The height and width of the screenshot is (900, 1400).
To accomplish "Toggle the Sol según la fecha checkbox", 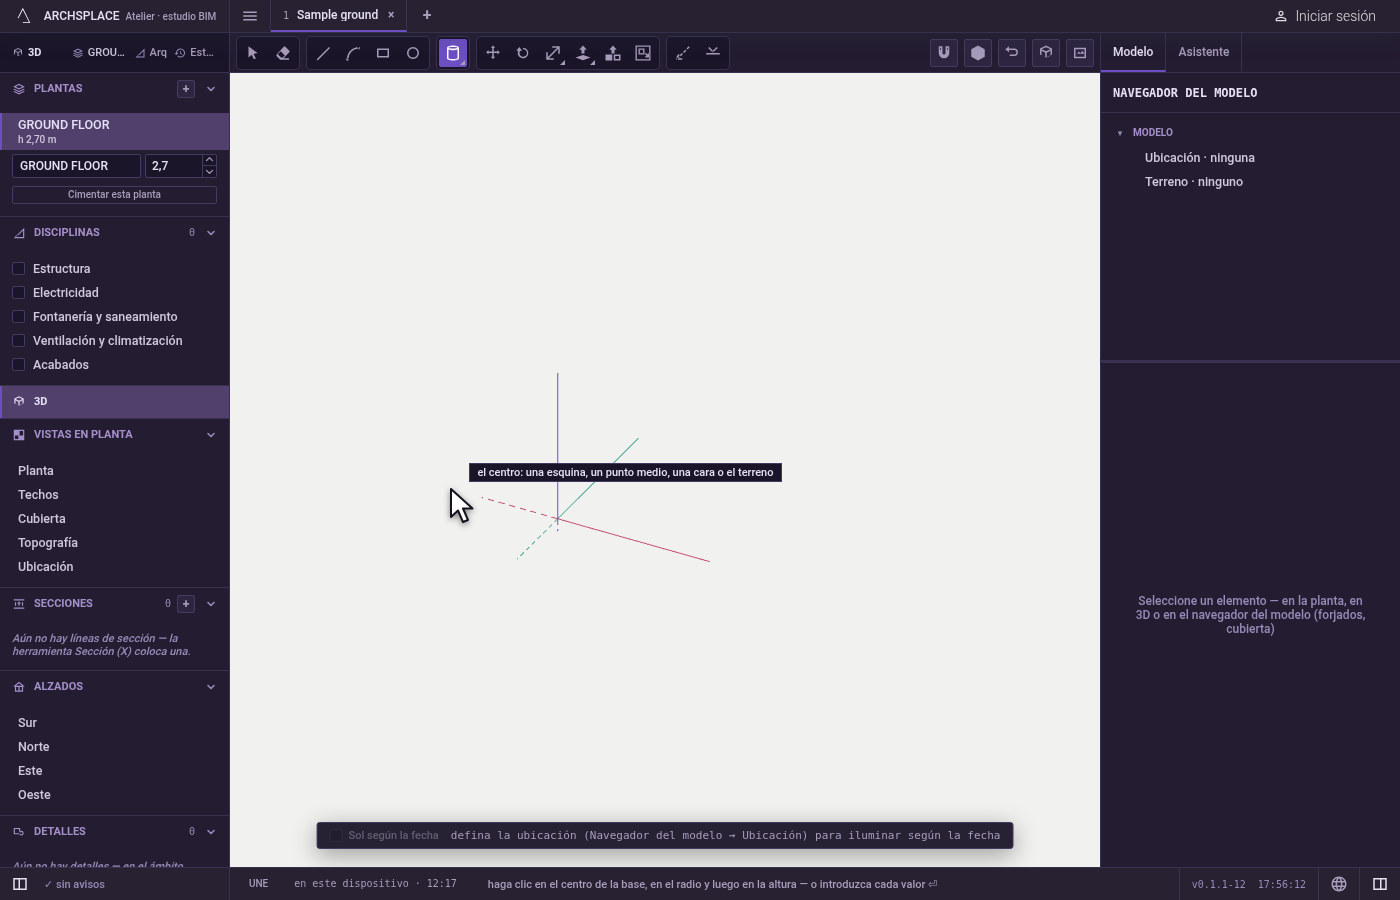I will coord(336,836).
